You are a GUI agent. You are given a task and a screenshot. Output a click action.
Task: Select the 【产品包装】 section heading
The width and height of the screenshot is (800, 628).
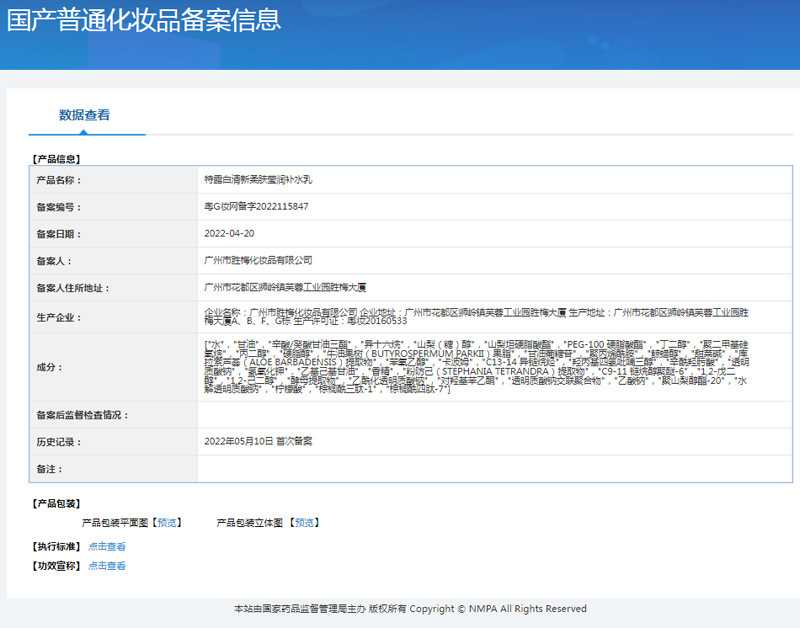[56, 504]
